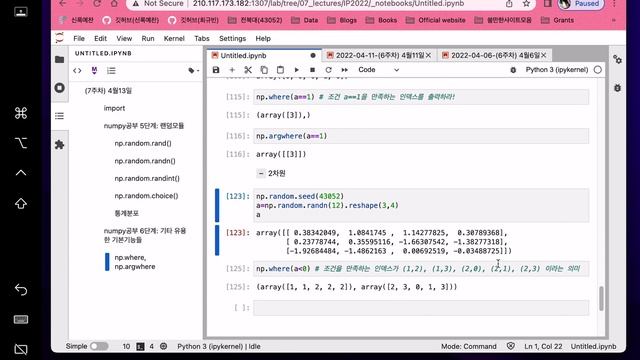The image size is (640, 360).
Task: Open the Run menu
Action: tap(148, 38)
